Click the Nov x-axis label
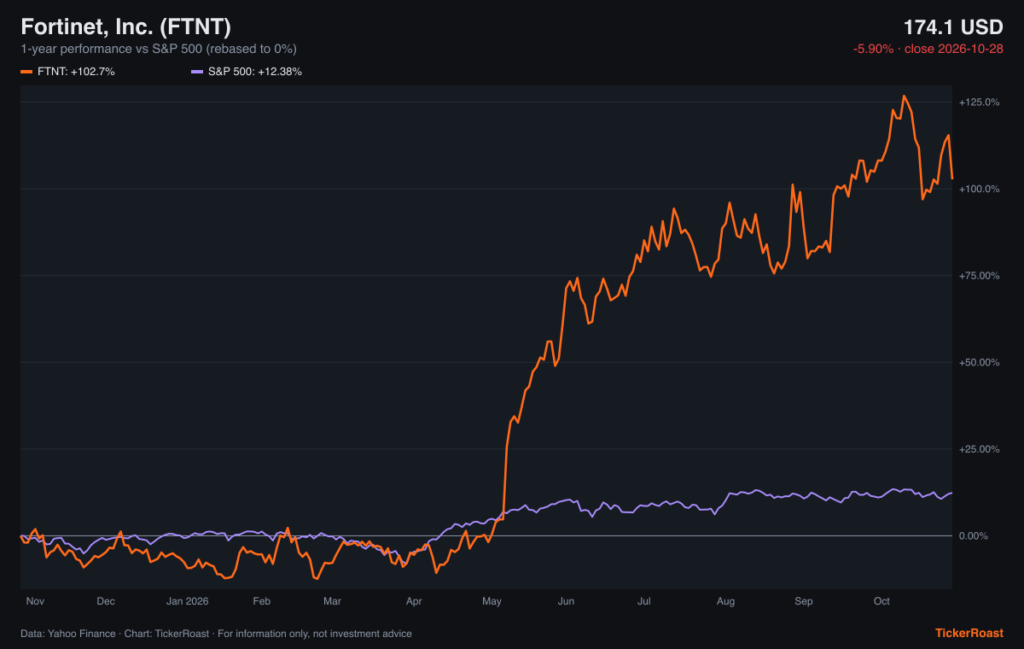This screenshot has width=1024, height=649. (x=35, y=601)
